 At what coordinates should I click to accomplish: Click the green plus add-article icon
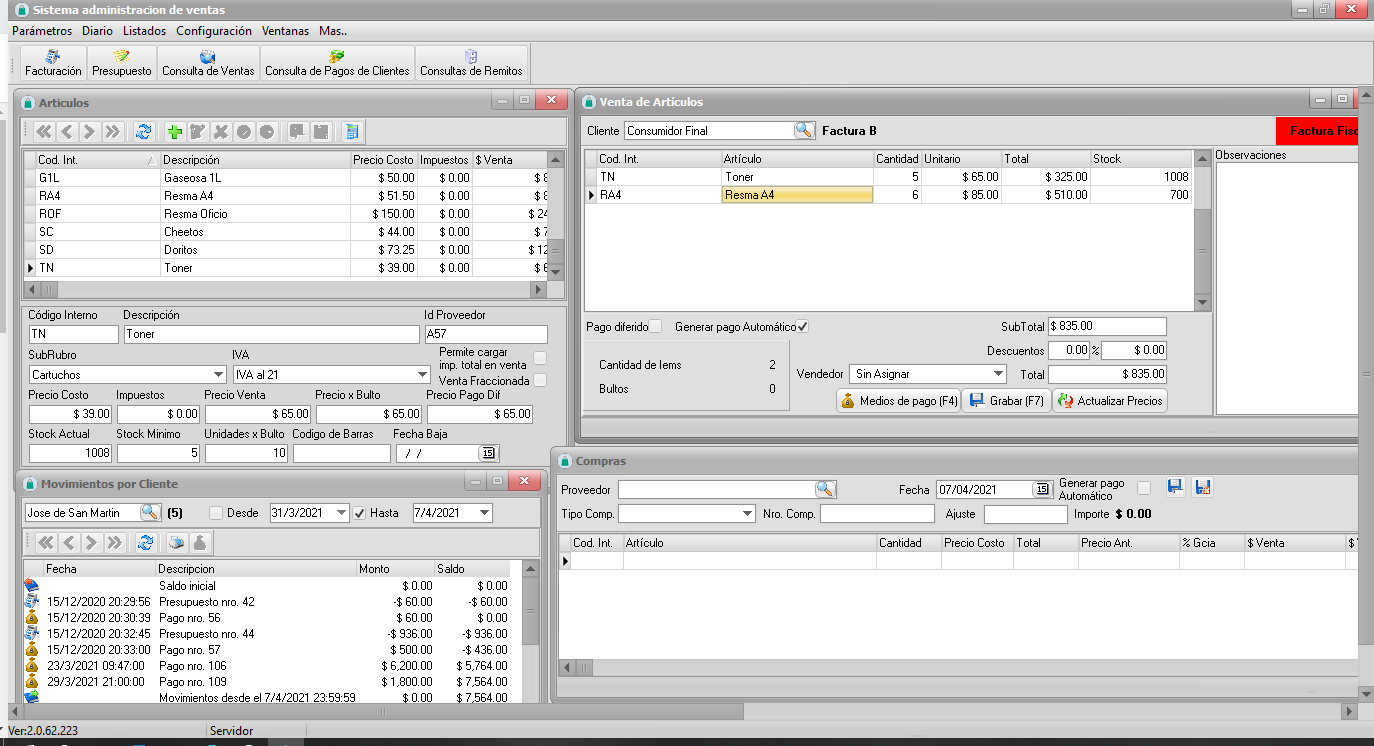click(x=175, y=132)
